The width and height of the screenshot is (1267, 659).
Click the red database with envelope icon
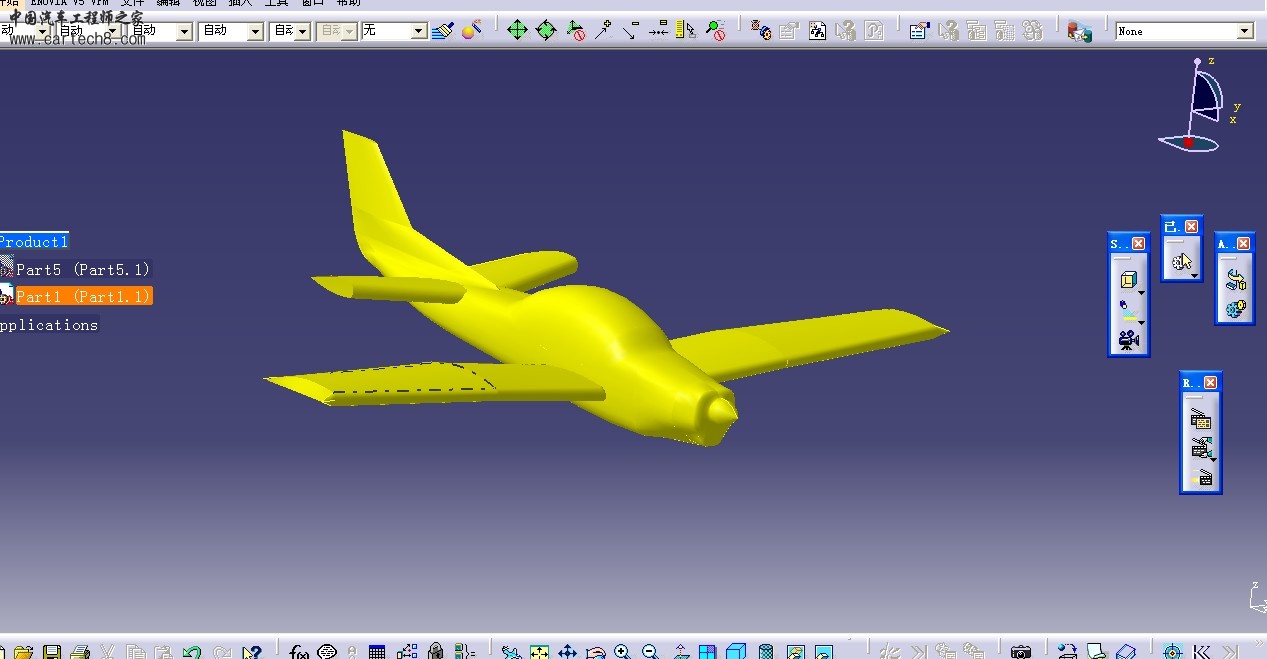[x=1079, y=31]
